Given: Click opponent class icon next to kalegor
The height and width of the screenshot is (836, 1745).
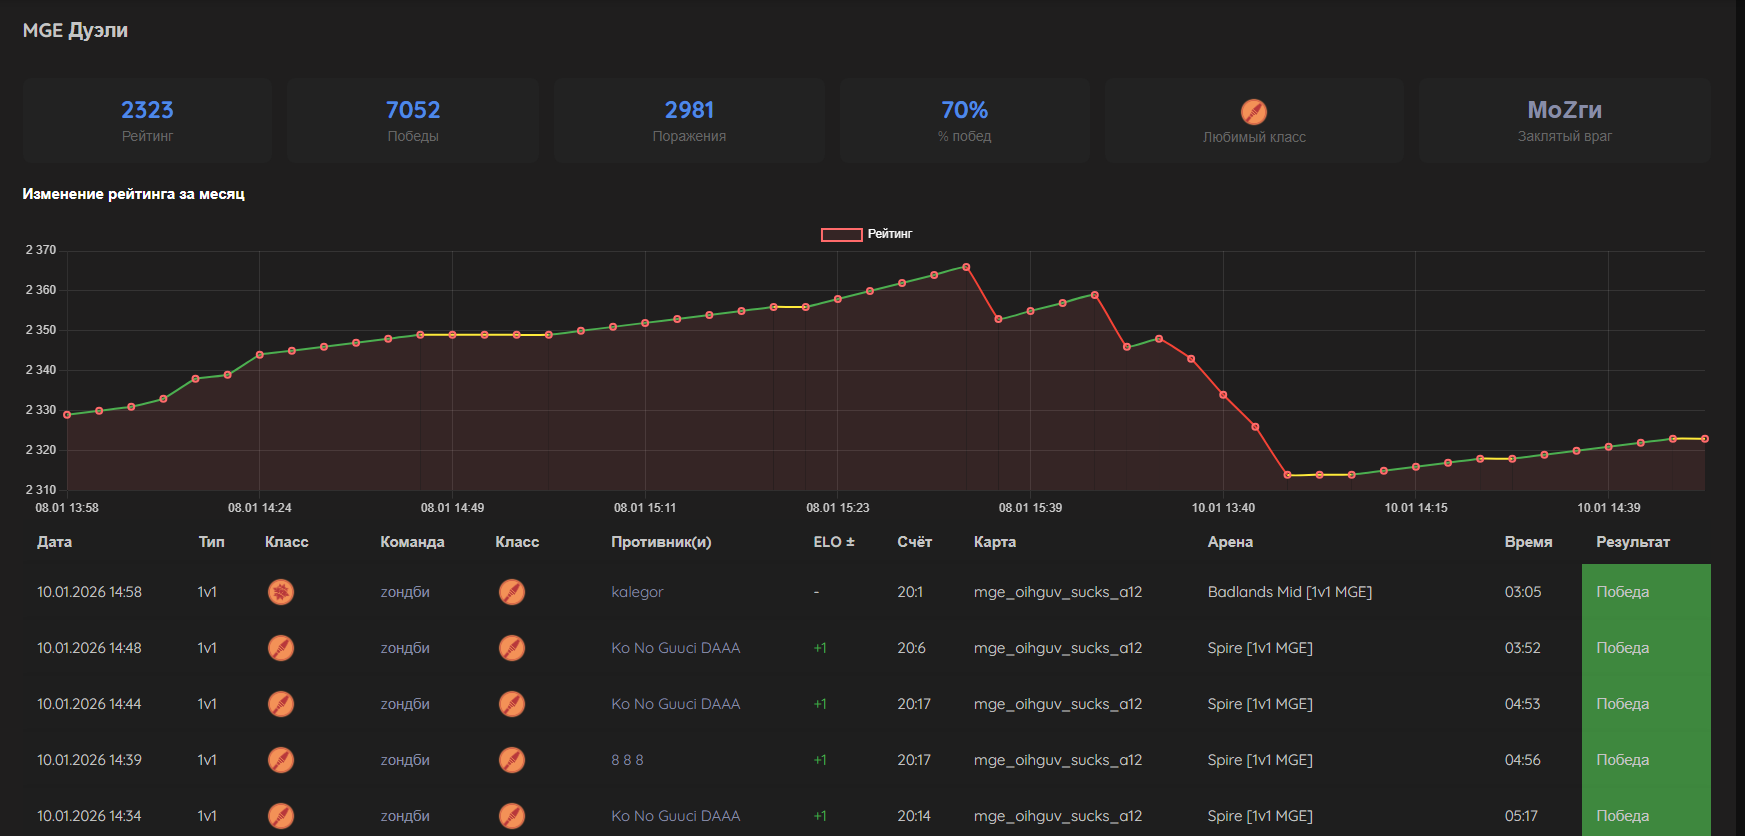Looking at the screenshot, I should pyautogui.click(x=511, y=592).
